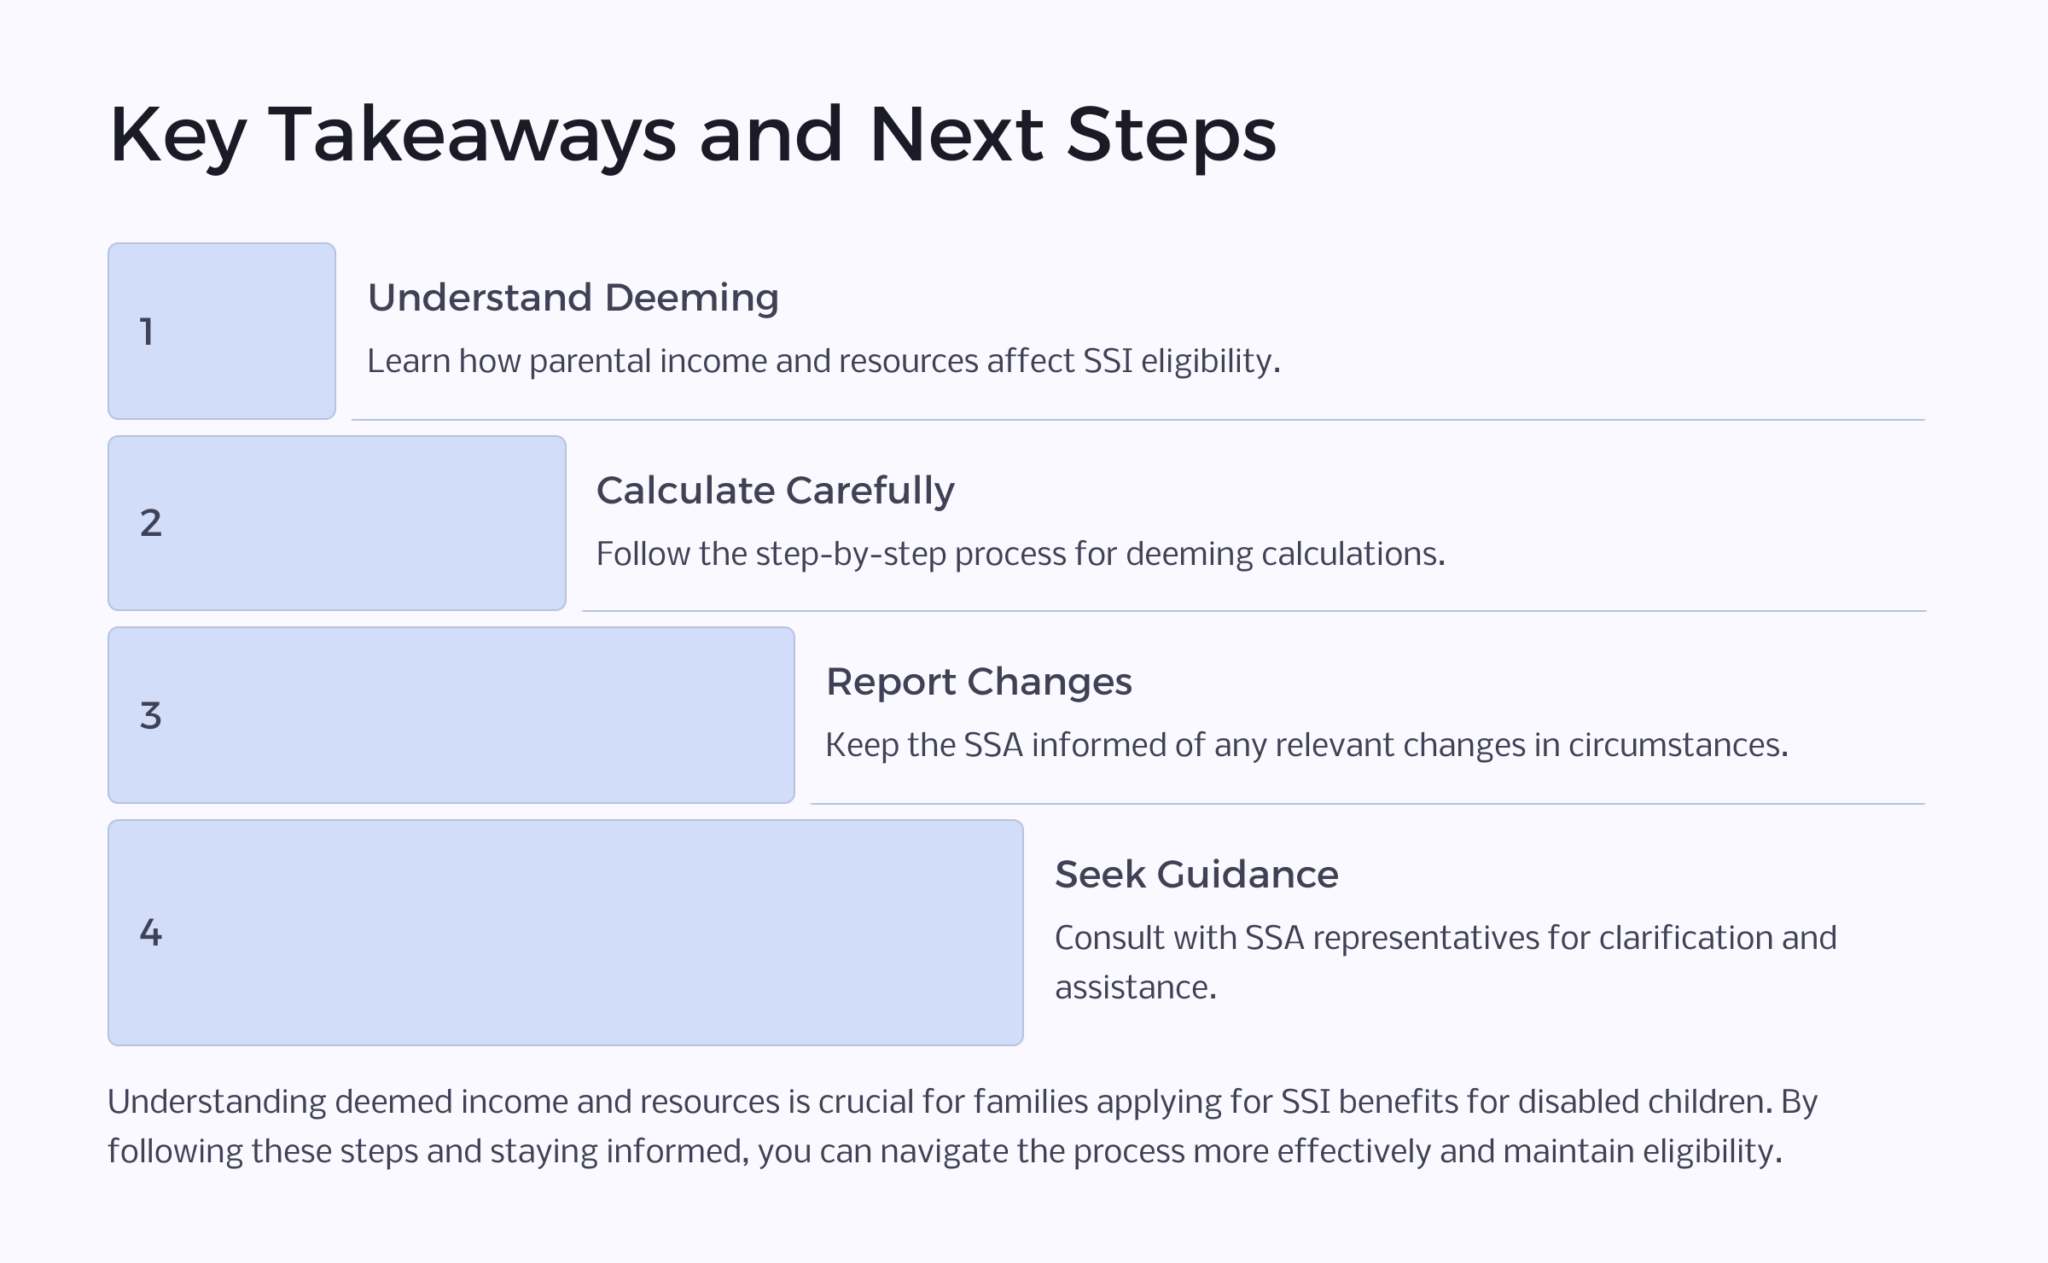Select the blue box numbered 1
This screenshot has height=1263, width=2048.
click(221, 331)
